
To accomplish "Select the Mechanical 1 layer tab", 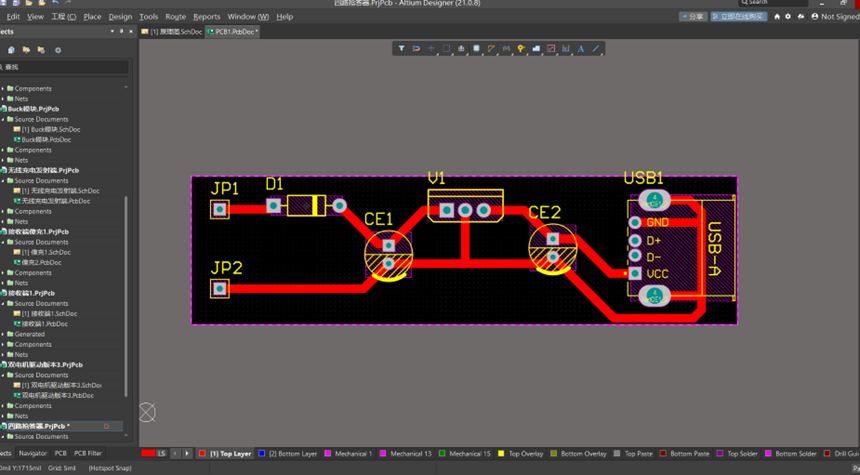I will tap(348, 454).
